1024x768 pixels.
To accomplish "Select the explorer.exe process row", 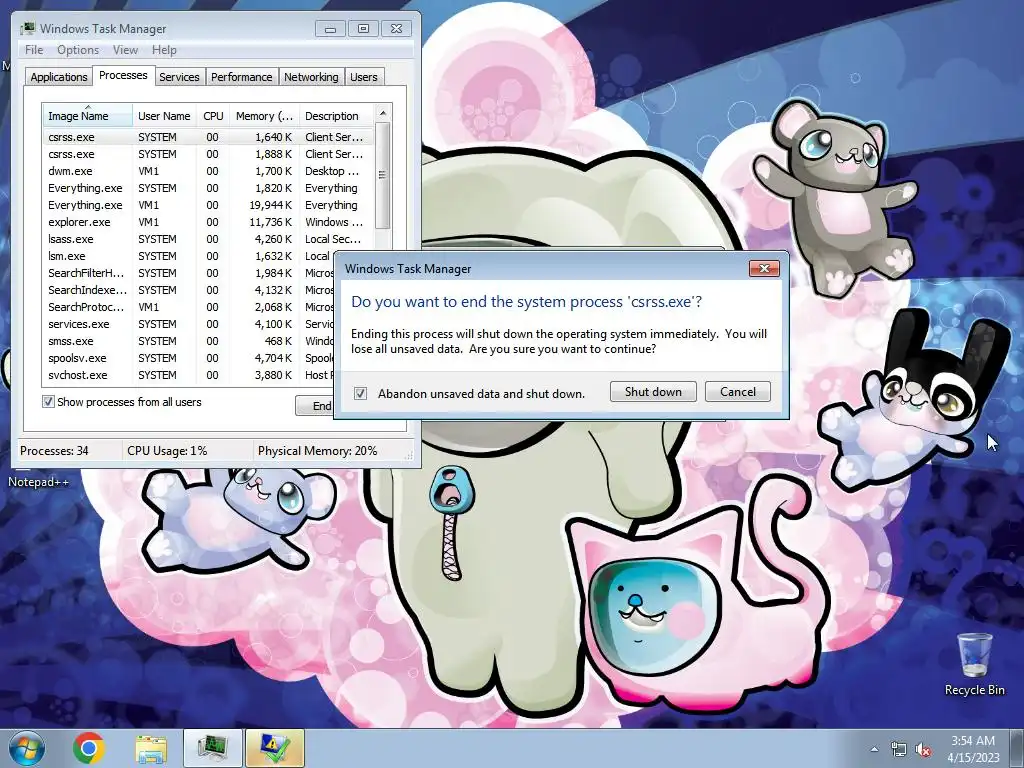I will pos(208,222).
